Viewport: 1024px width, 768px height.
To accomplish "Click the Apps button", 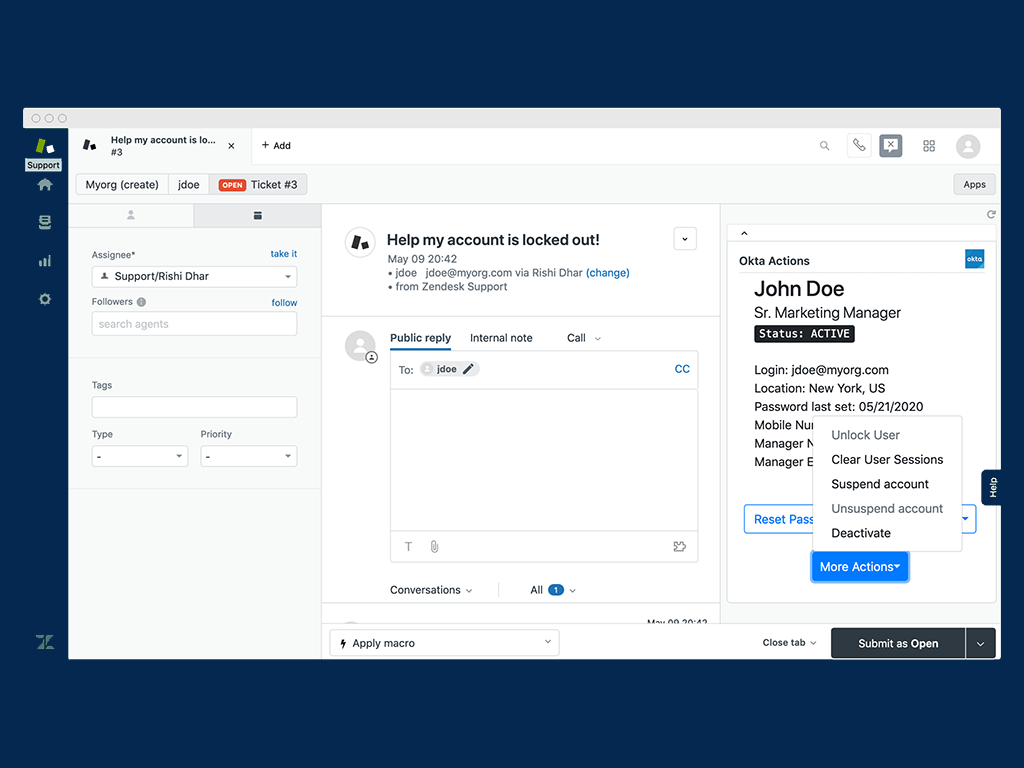I will 974,185.
